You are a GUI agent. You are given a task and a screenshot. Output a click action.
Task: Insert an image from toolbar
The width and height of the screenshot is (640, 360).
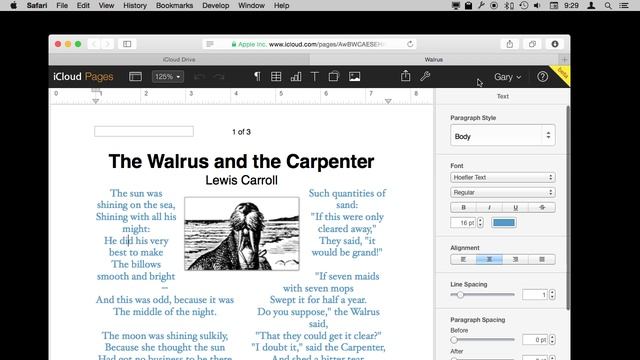pyautogui.click(x=354, y=77)
